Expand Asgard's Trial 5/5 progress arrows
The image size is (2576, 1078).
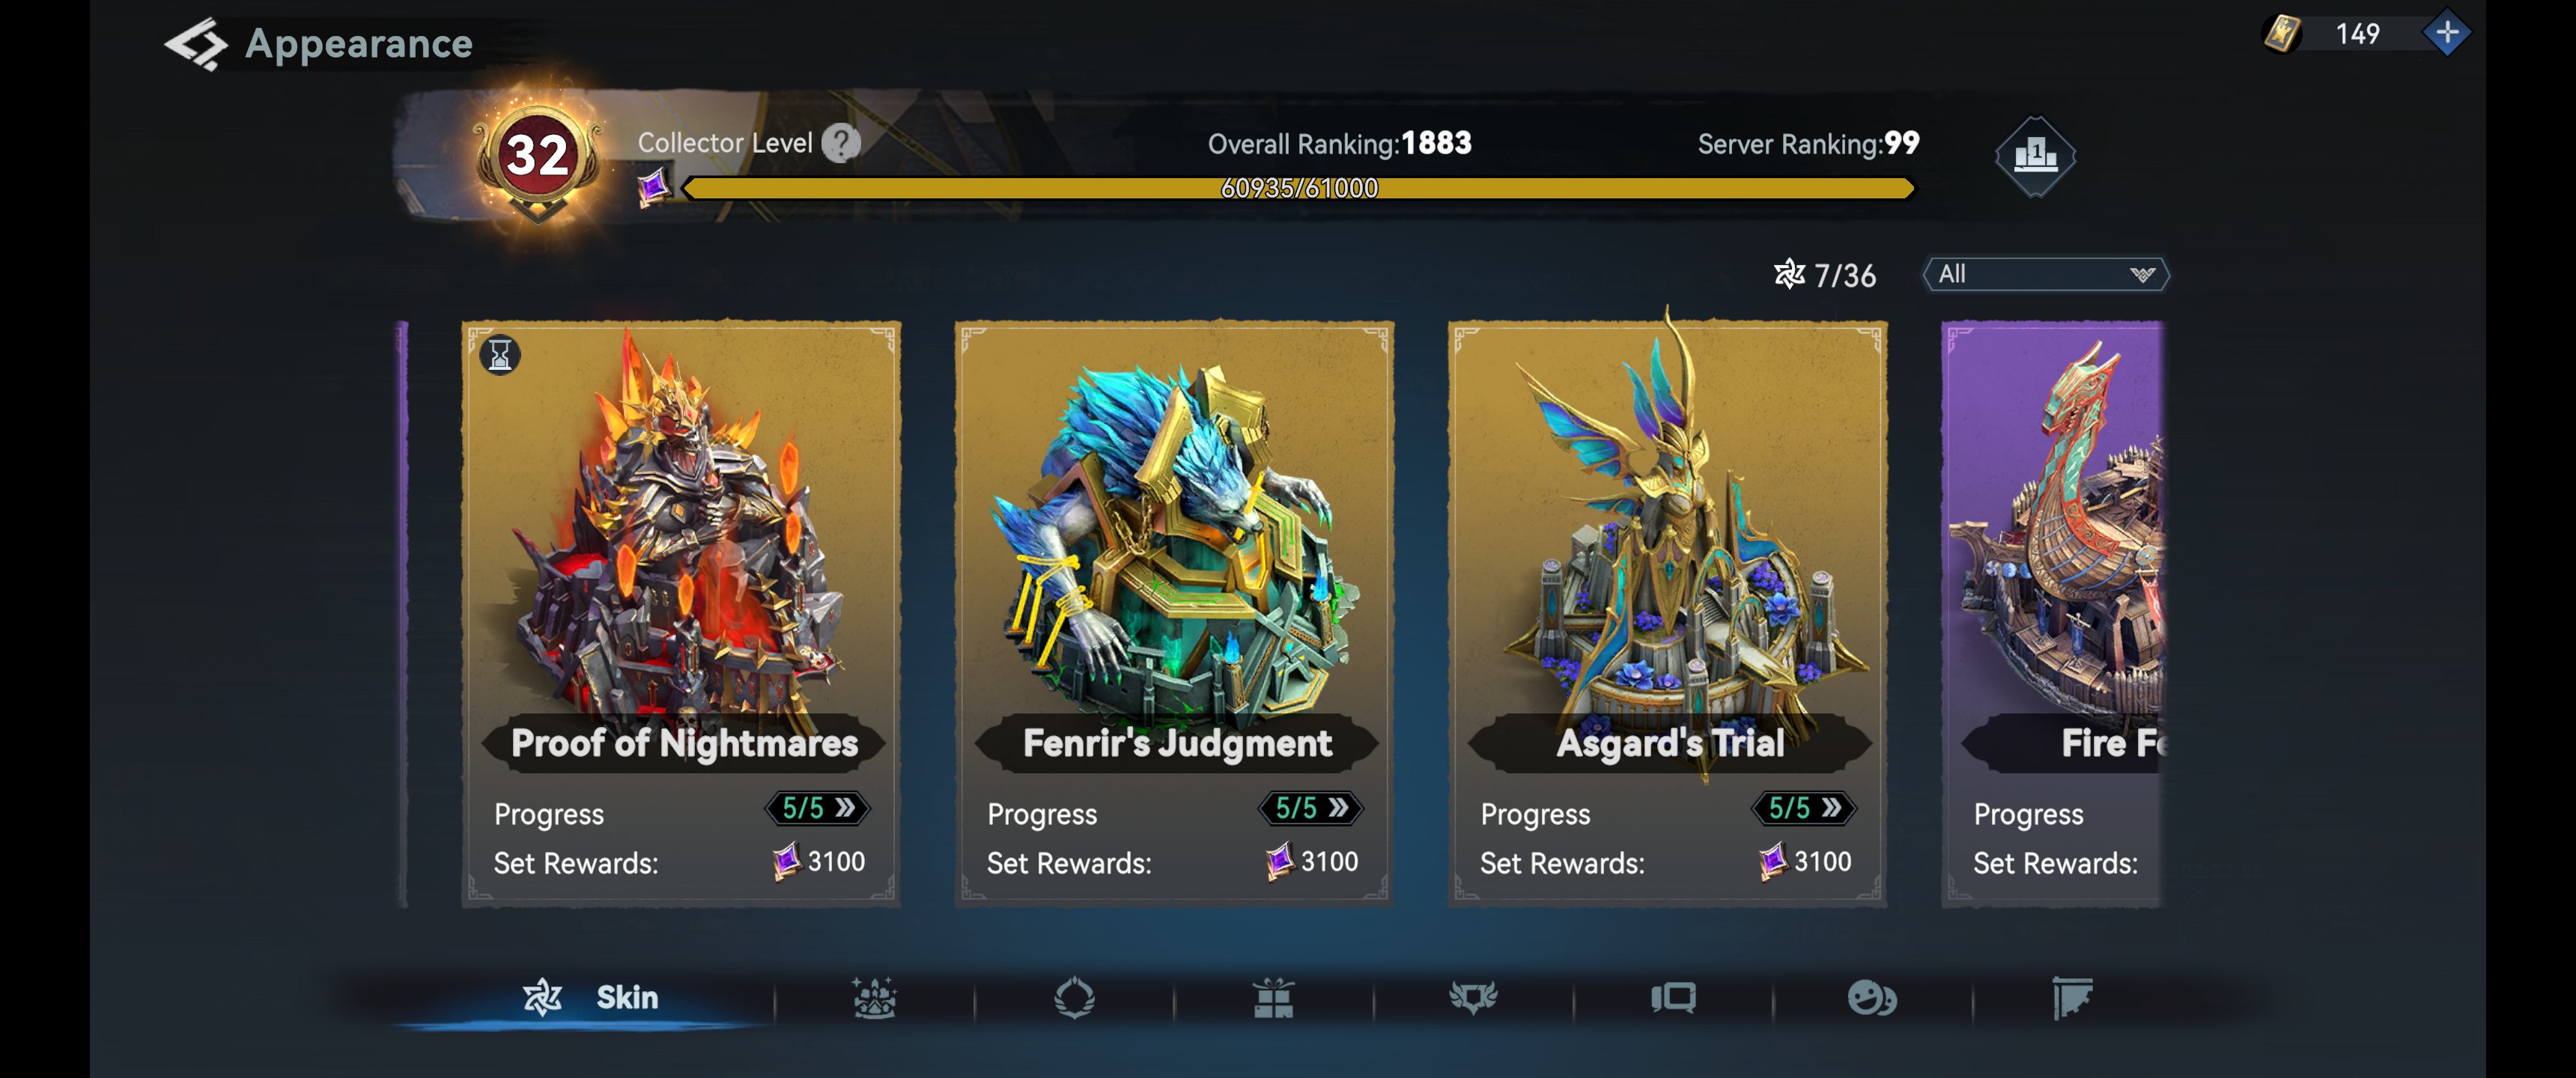[x=1803, y=808]
